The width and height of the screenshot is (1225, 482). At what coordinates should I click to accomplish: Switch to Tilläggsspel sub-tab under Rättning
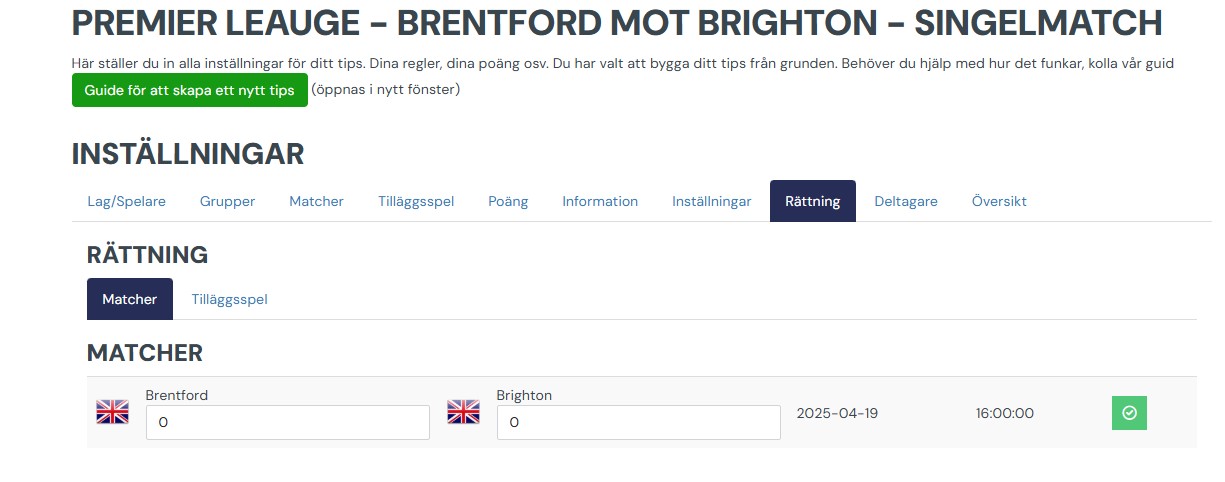point(229,299)
